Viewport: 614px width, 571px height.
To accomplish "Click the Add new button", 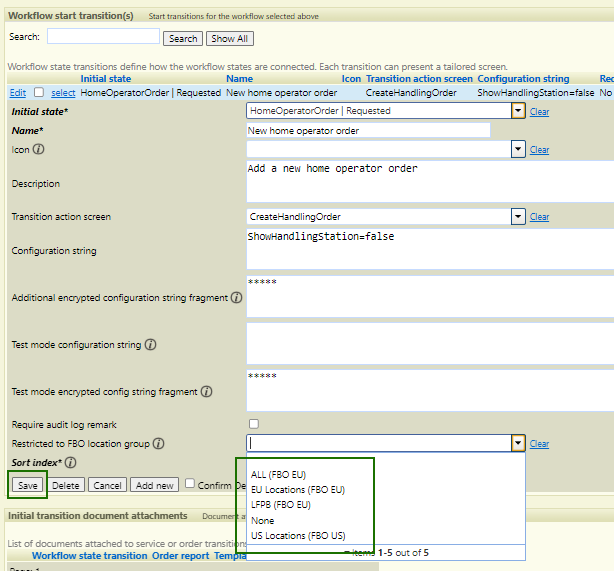I will click(155, 485).
